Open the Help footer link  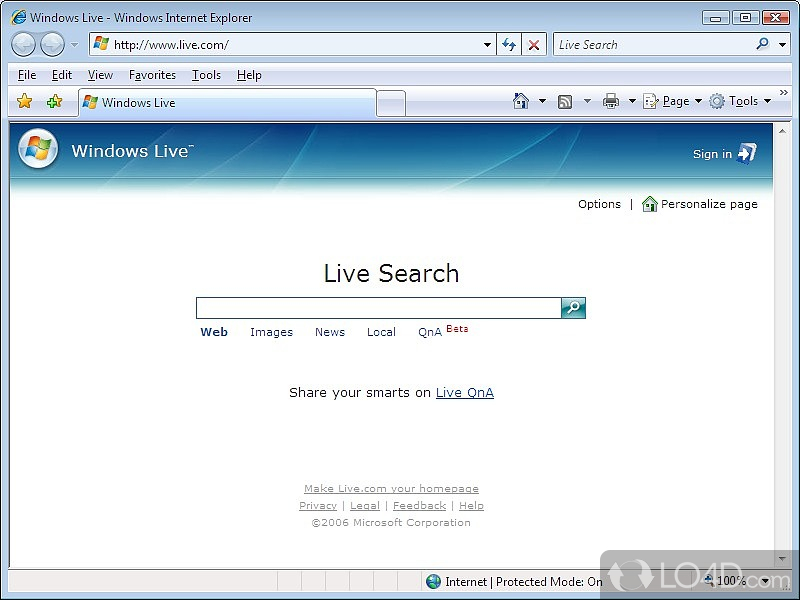tap(471, 506)
